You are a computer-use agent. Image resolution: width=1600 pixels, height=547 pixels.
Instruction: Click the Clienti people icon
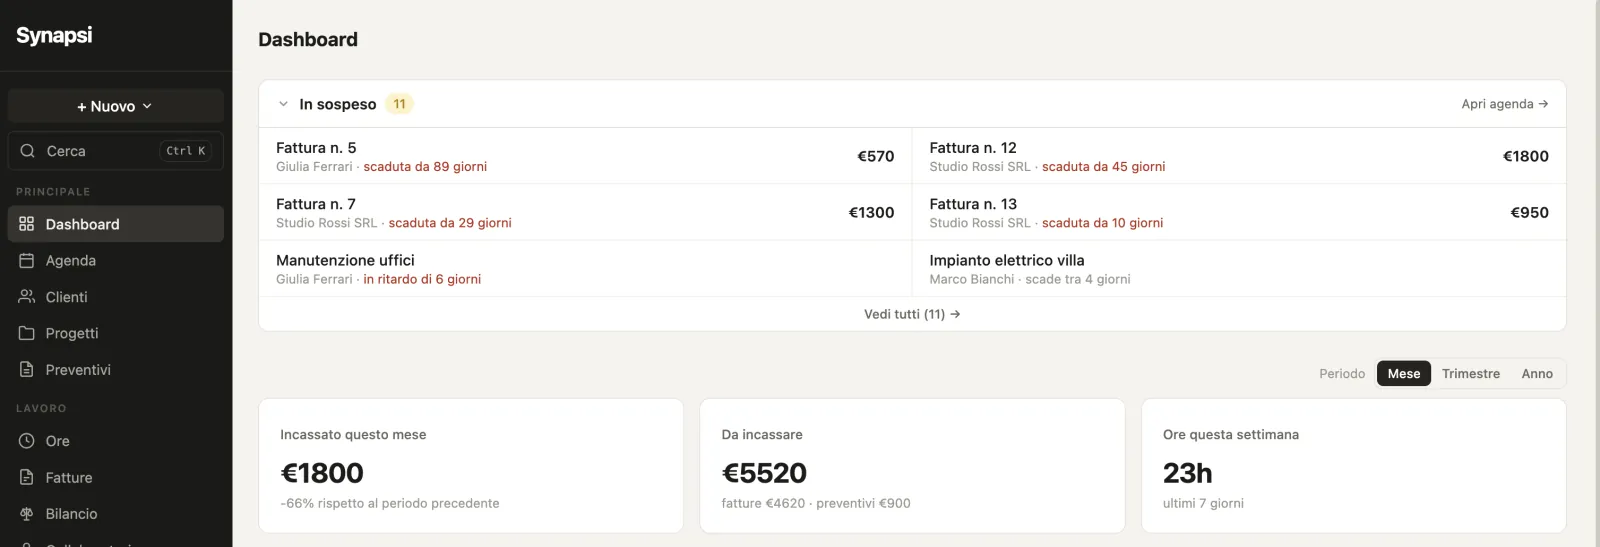27,297
